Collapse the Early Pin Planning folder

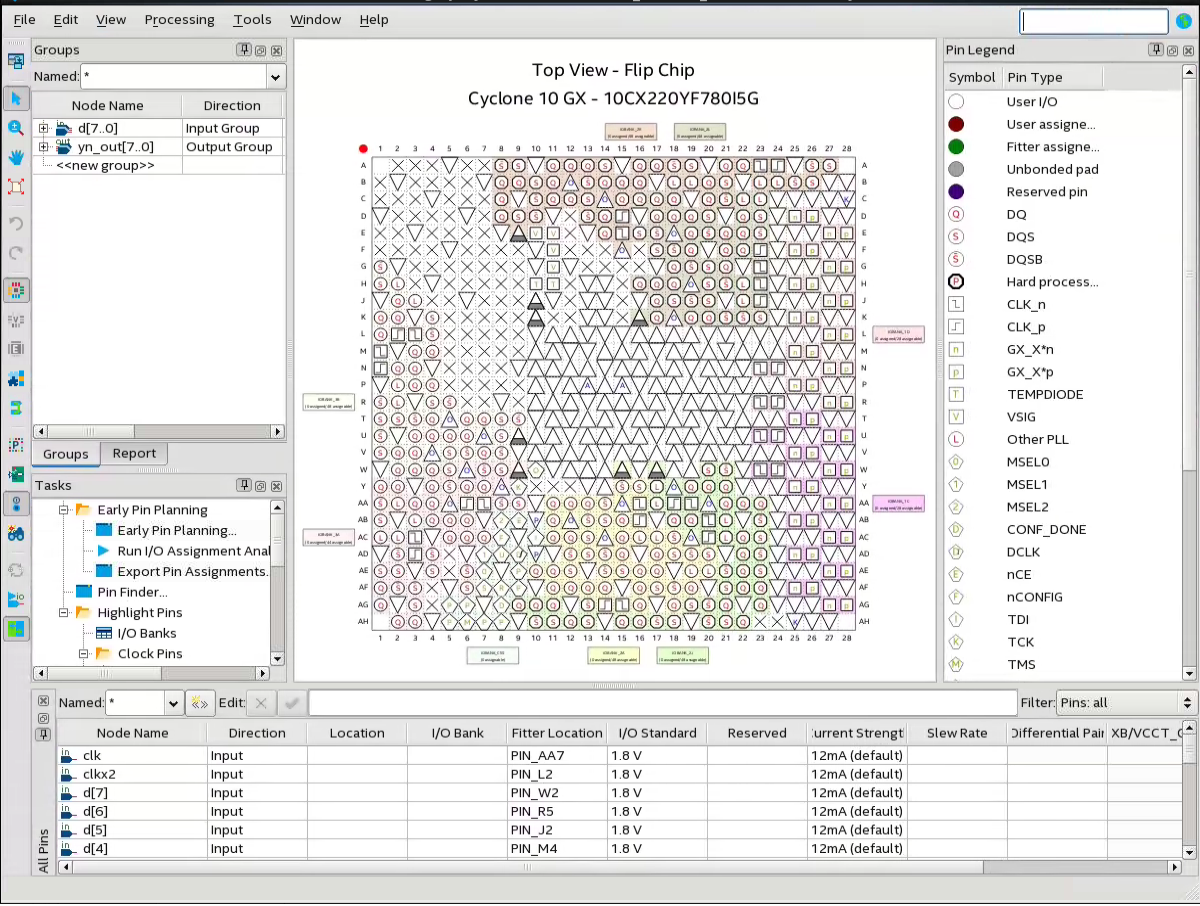pos(64,510)
